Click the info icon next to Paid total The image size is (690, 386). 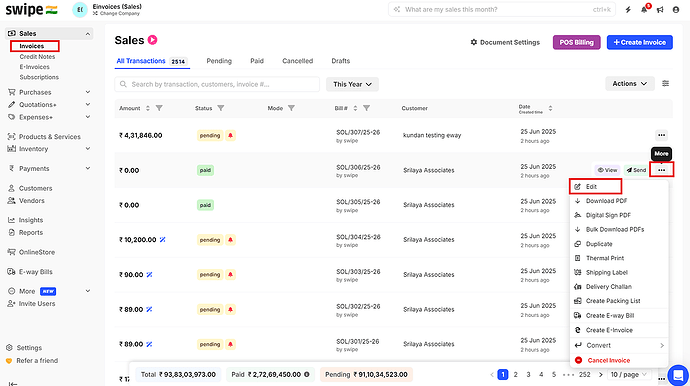point(307,375)
